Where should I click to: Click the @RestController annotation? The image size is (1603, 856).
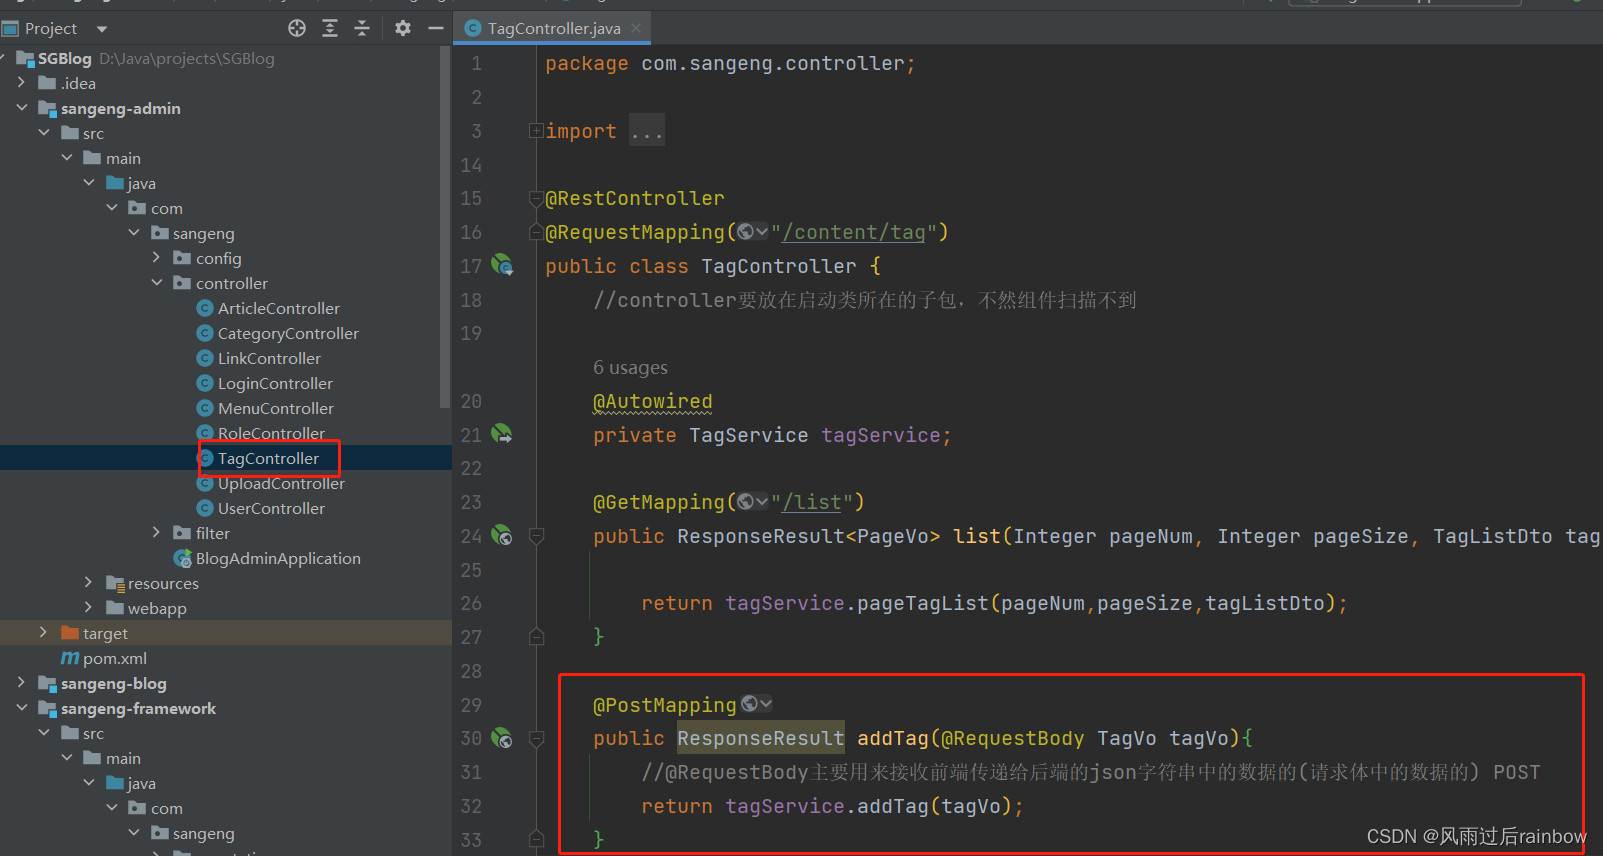(635, 198)
